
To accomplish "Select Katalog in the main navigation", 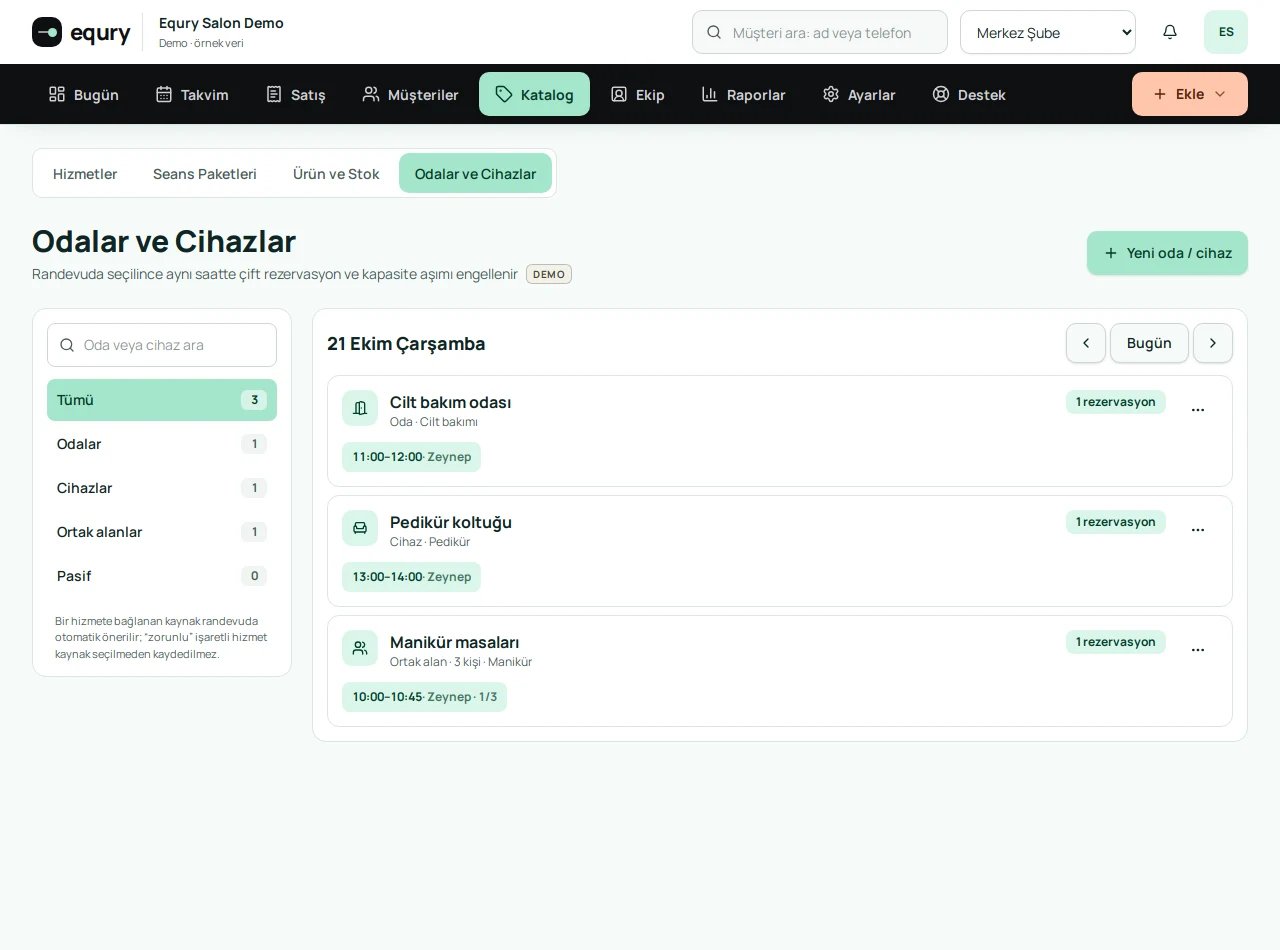I will (x=534, y=94).
